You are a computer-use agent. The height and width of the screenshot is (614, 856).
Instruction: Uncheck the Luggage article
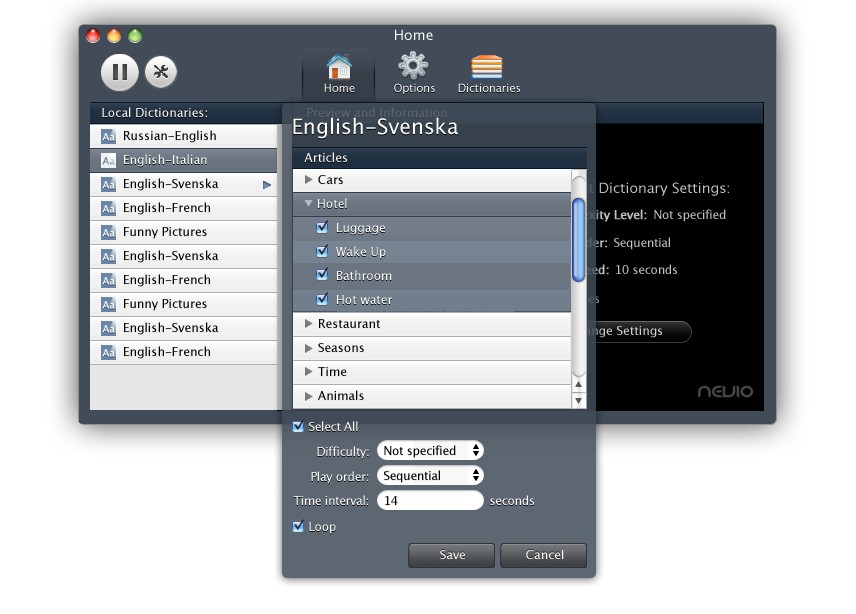[323, 226]
